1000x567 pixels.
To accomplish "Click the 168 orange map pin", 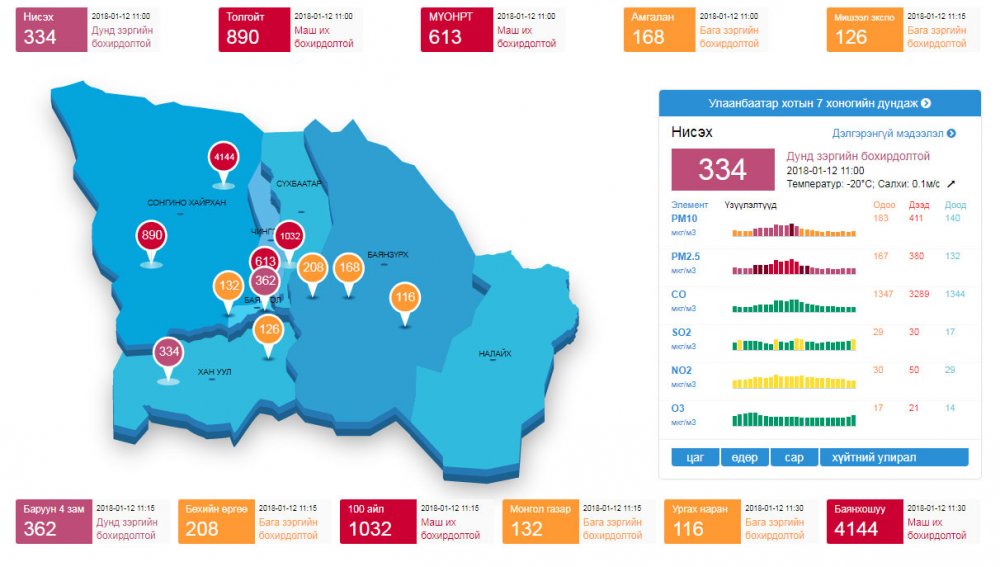I will click(x=349, y=267).
